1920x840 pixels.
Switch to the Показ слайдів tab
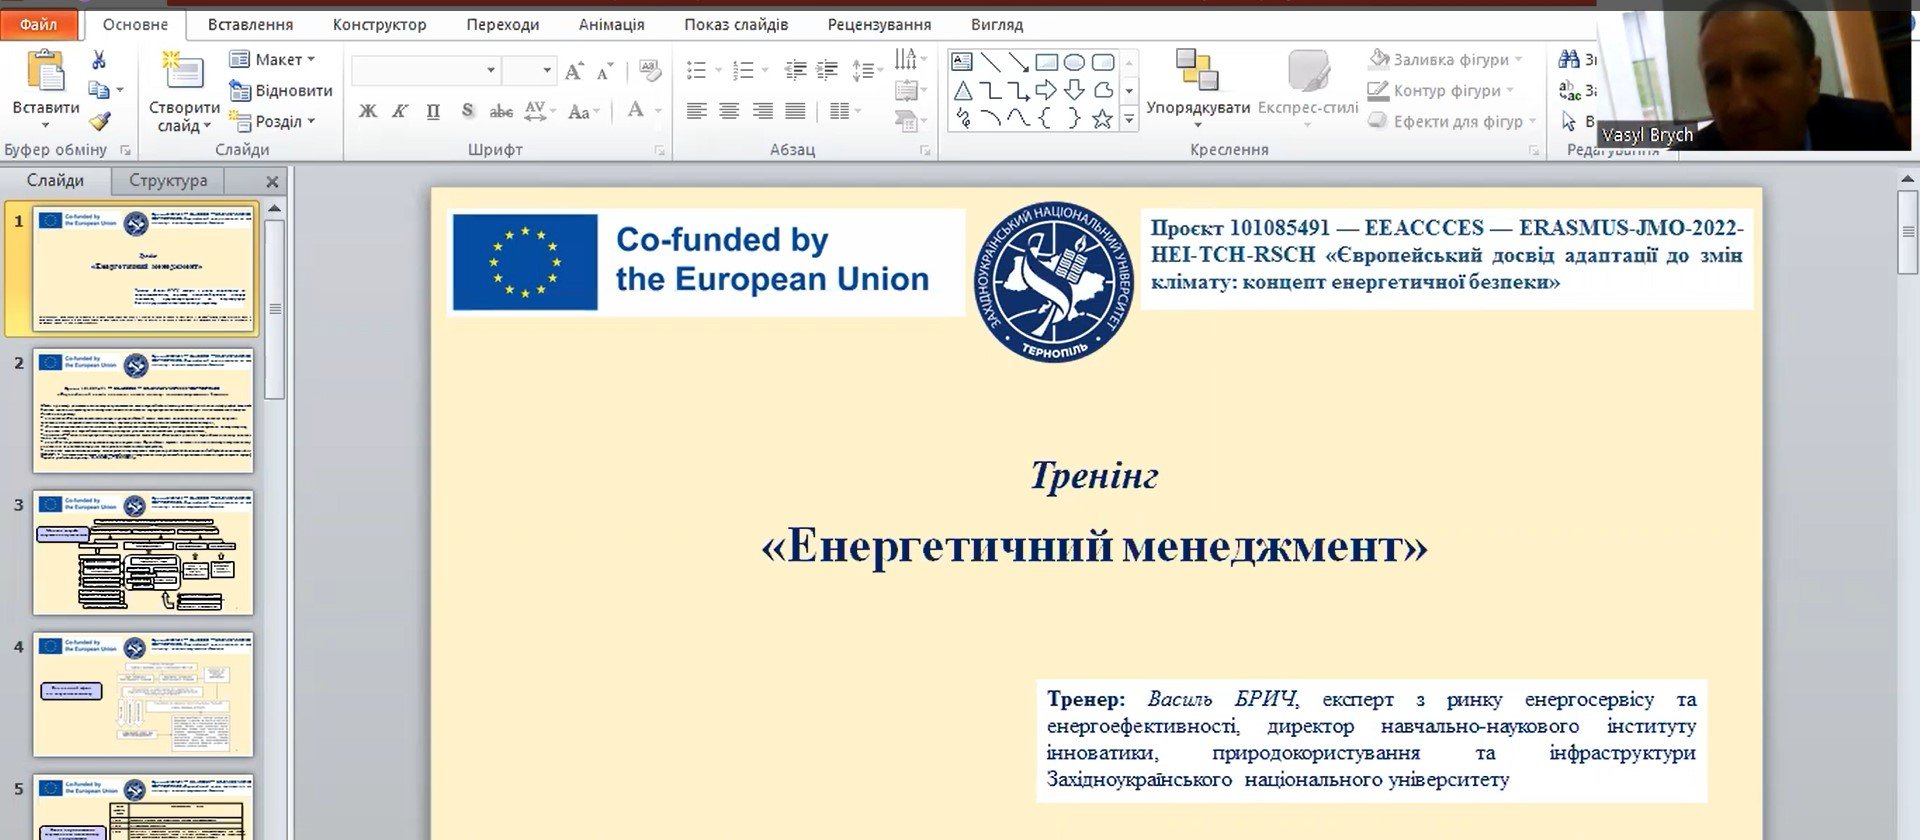click(x=736, y=24)
